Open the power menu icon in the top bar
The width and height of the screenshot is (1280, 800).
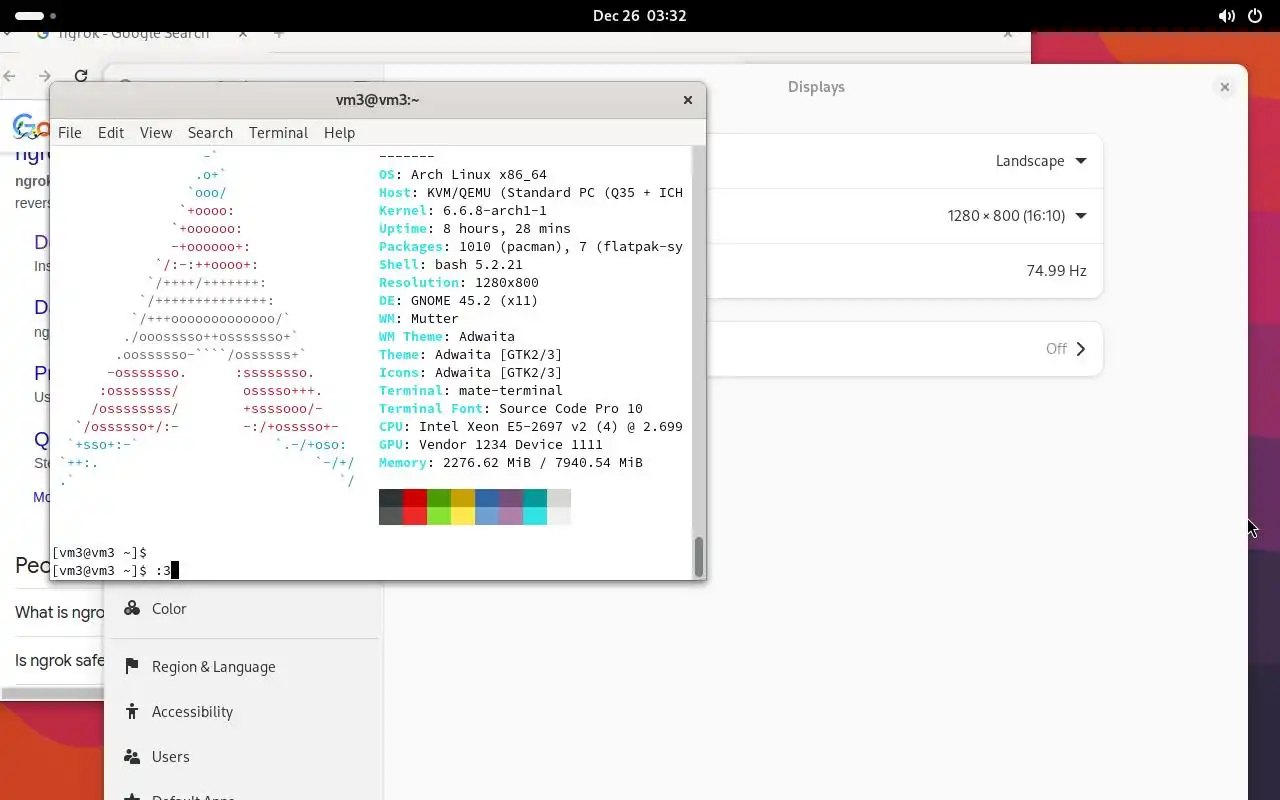point(1256,16)
